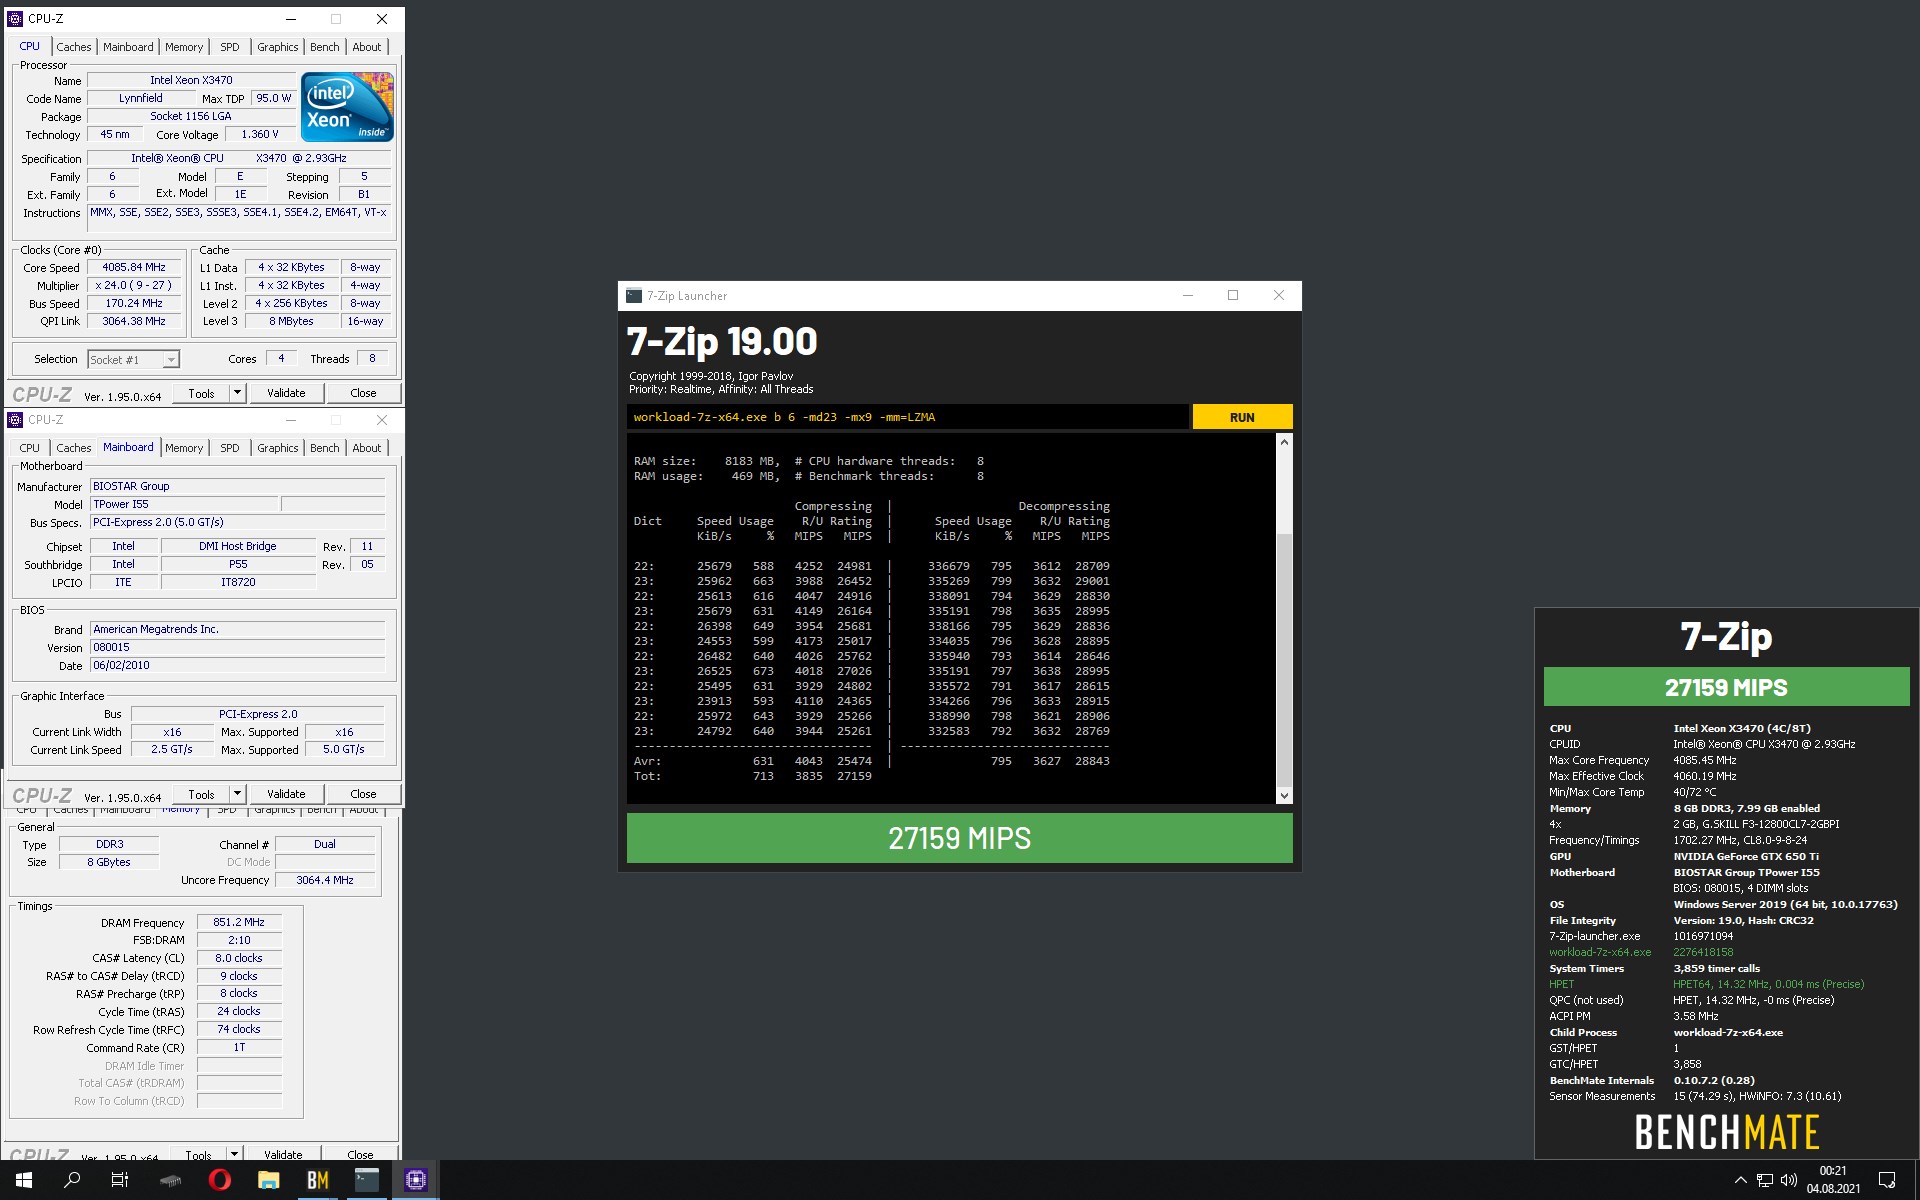This screenshot has width=1920, height=1200.
Task: Select BIOS date 06/02/2010 field
Action: (x=237, y=665)
